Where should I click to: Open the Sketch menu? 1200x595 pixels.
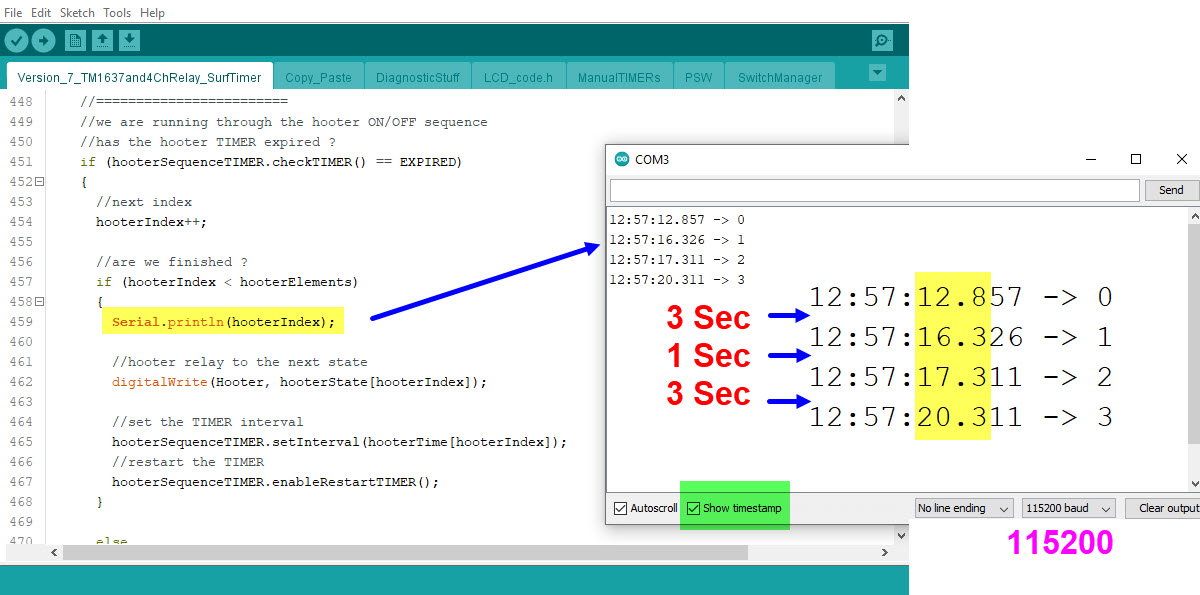(77, 12)
